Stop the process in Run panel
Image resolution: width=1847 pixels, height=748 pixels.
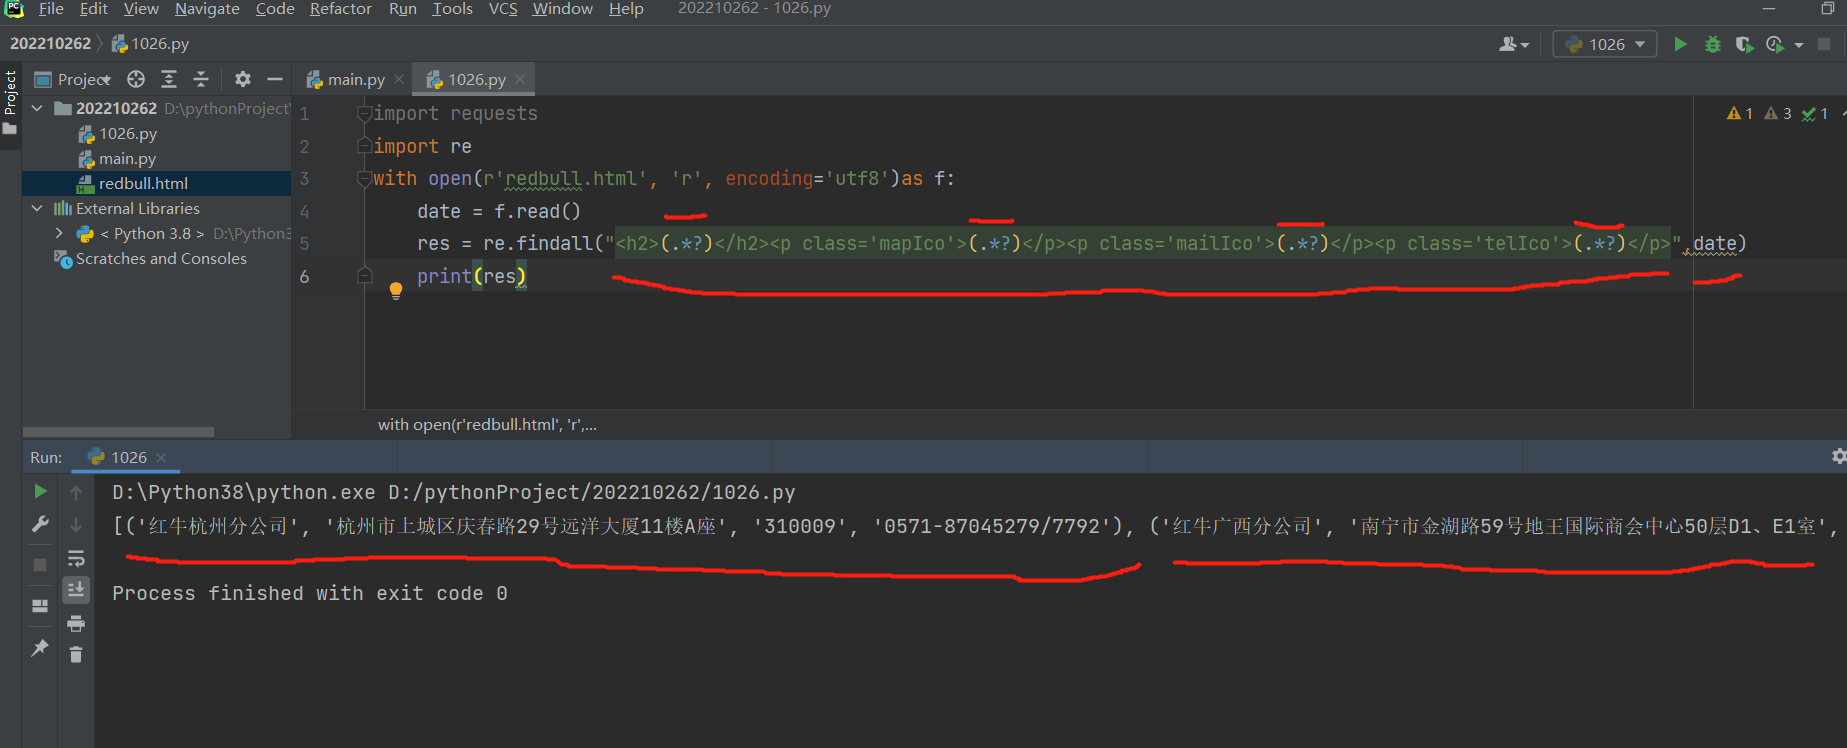(40, 565)
